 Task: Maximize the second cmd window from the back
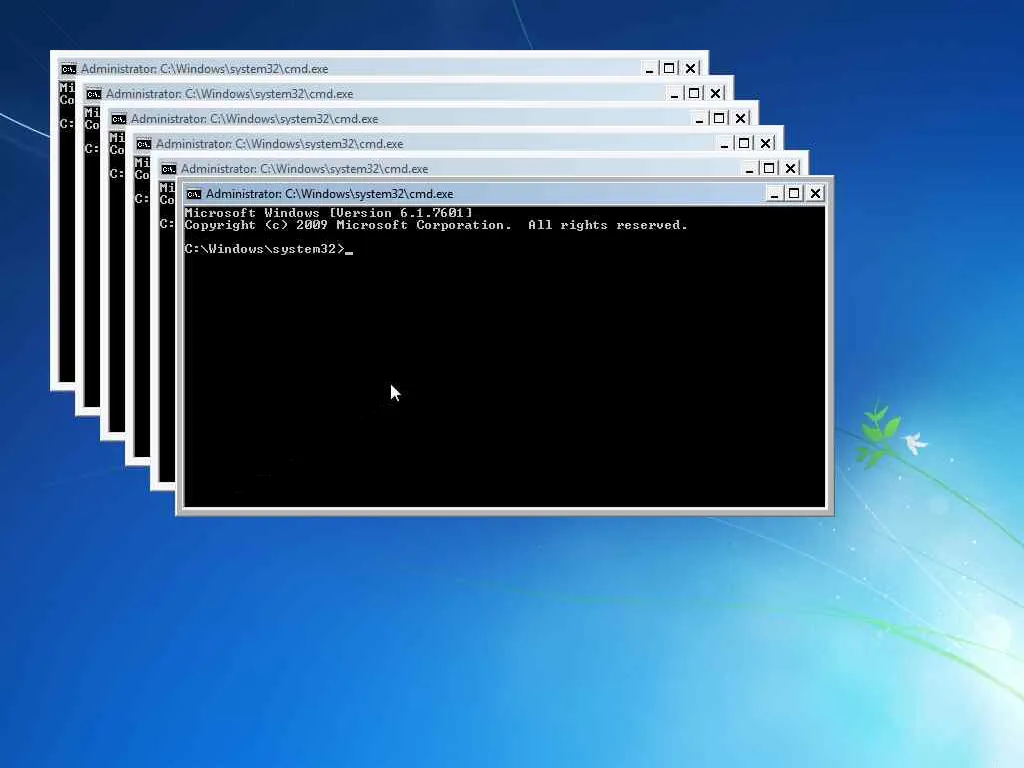coord(694,93)
